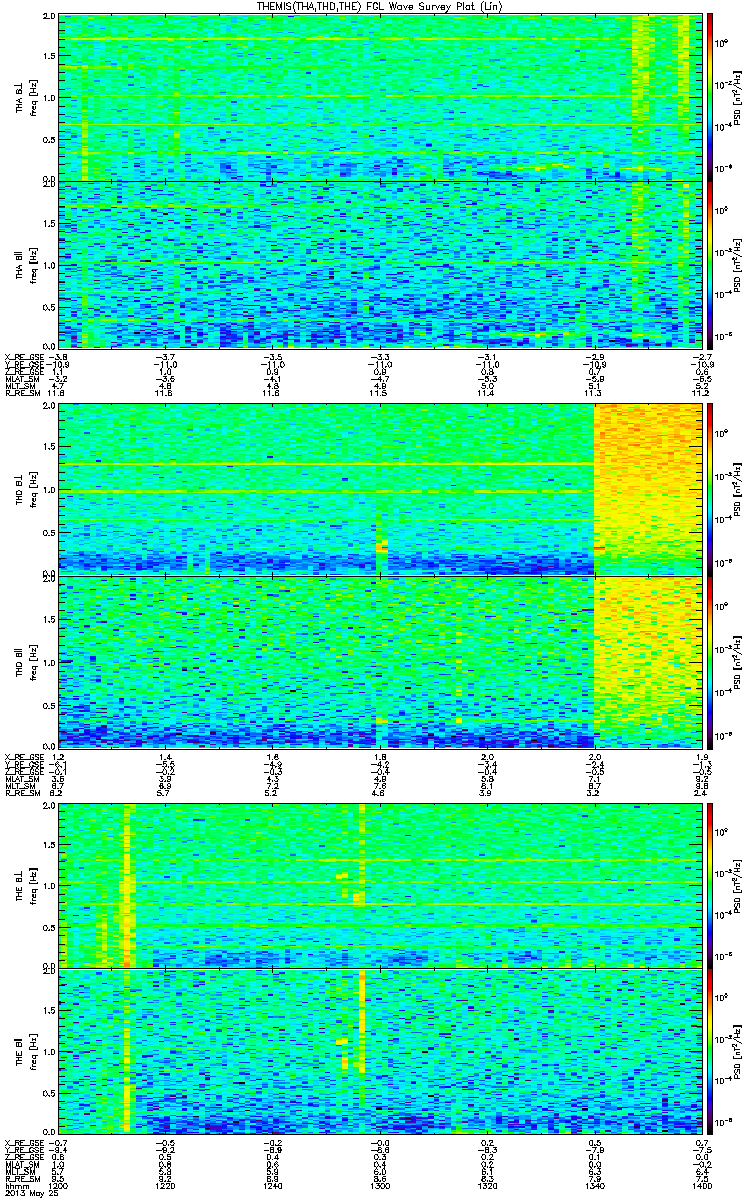Click the PSD [nT²/Hz] label beside THA bL
750x1200 pixels.
738,98
